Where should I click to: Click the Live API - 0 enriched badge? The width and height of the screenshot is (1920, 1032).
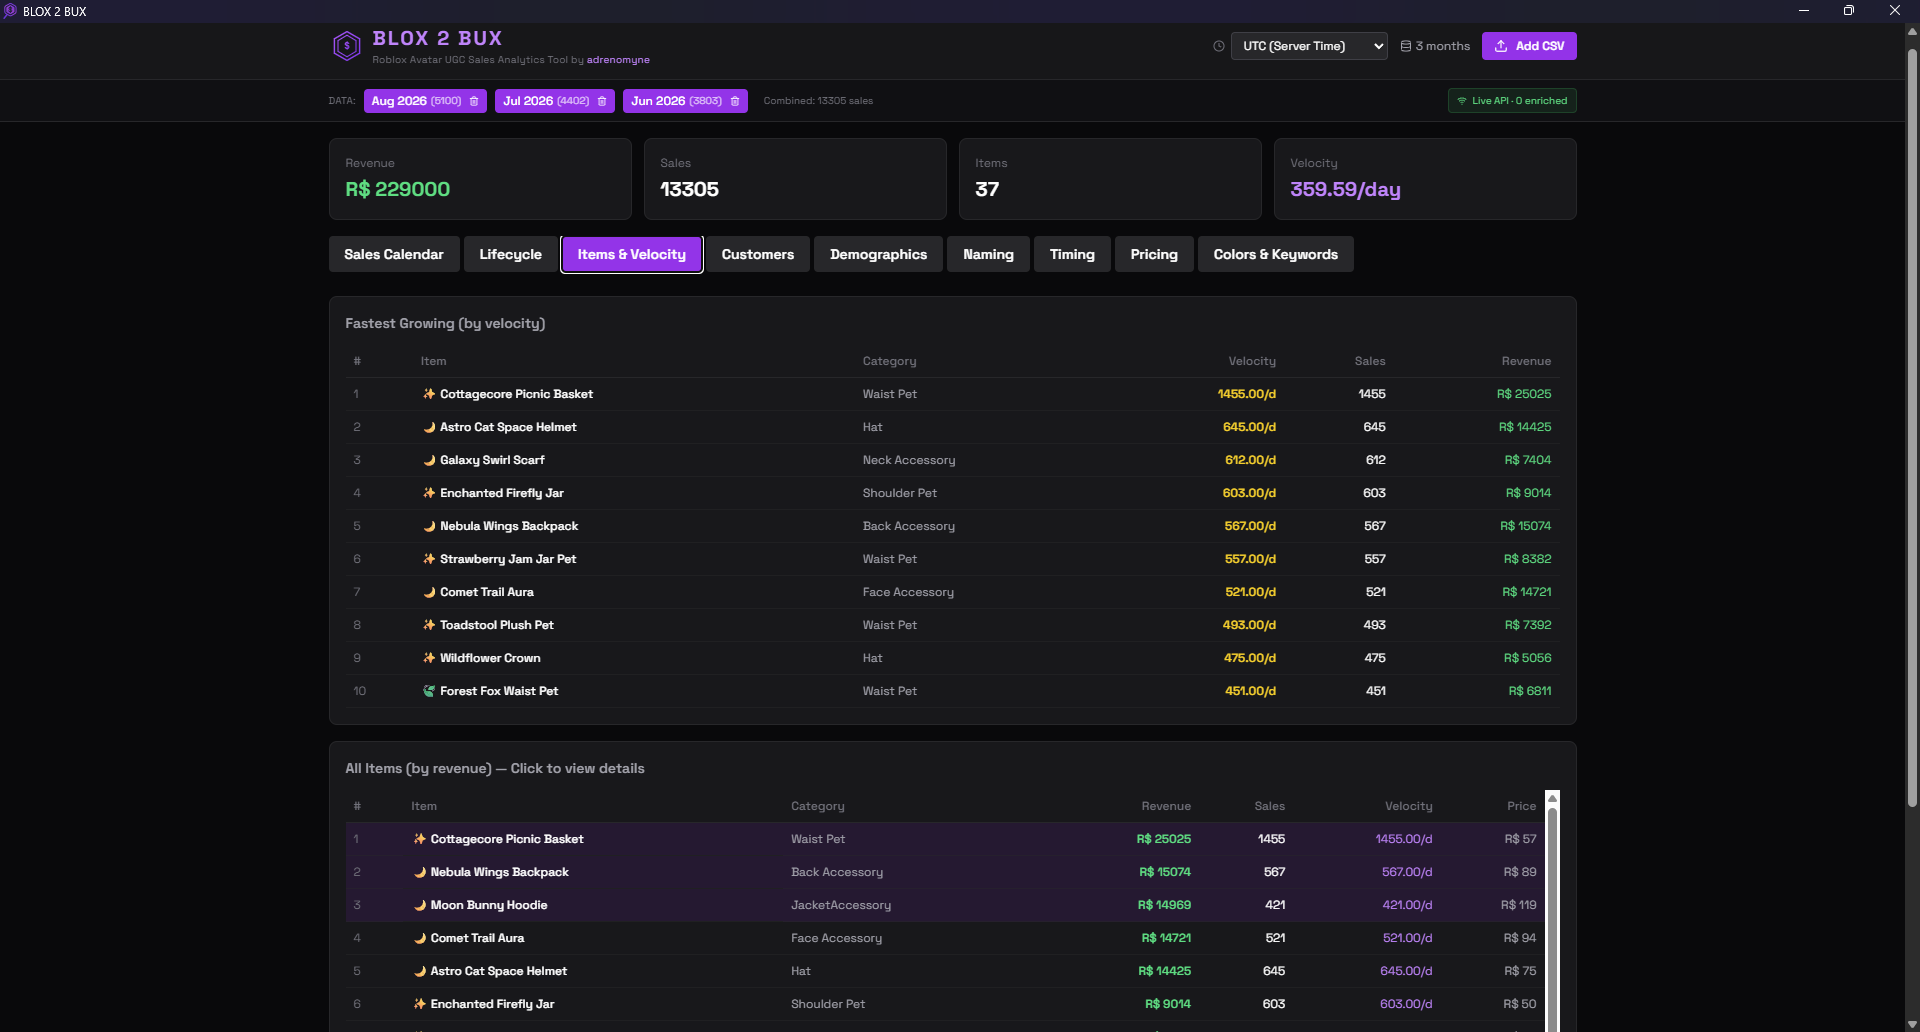[1511, 100]
